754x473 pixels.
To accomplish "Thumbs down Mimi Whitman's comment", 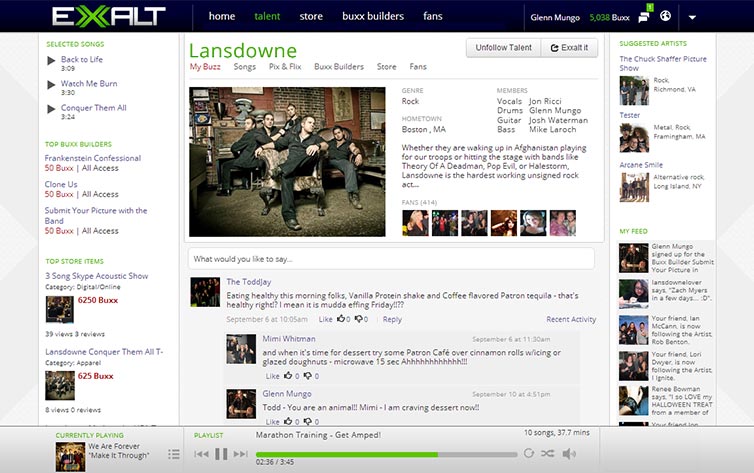I will pos(307,376).
